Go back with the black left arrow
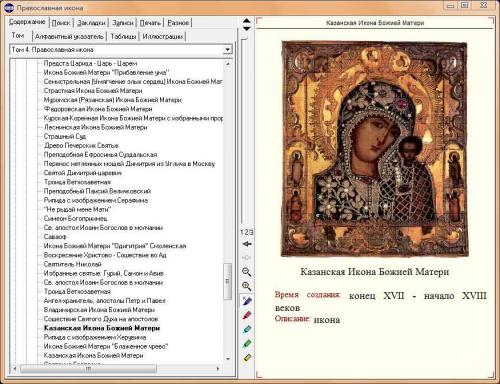Viewport: 500px width, 384px height. coord(247,244)
